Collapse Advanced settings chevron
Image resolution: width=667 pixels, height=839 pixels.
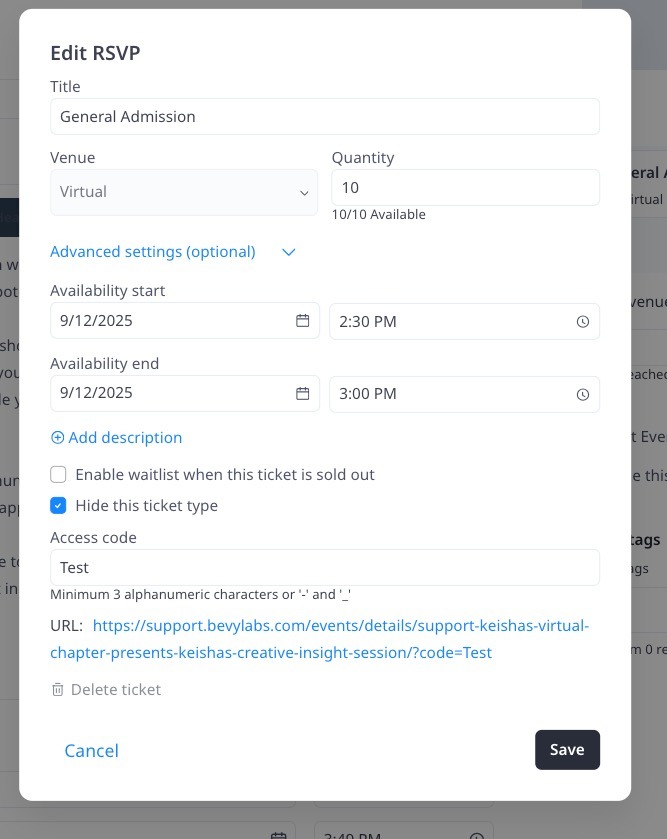(x=289, y=252)
